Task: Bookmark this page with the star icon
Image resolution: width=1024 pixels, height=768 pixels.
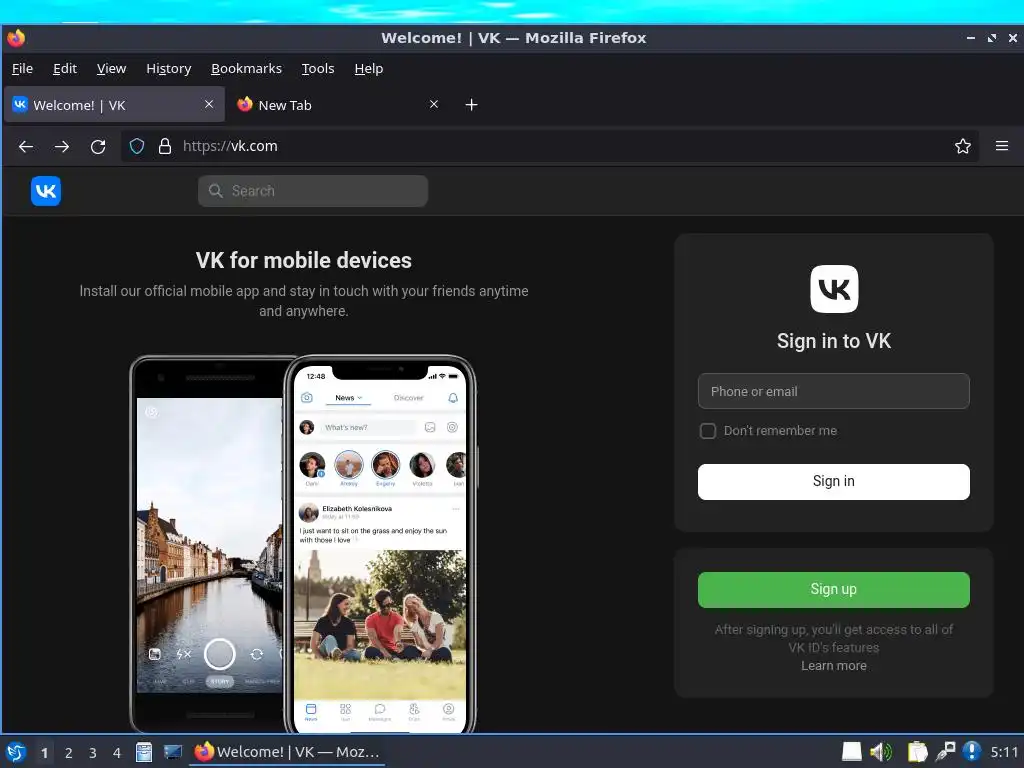Action: click(x=963, y=146)
